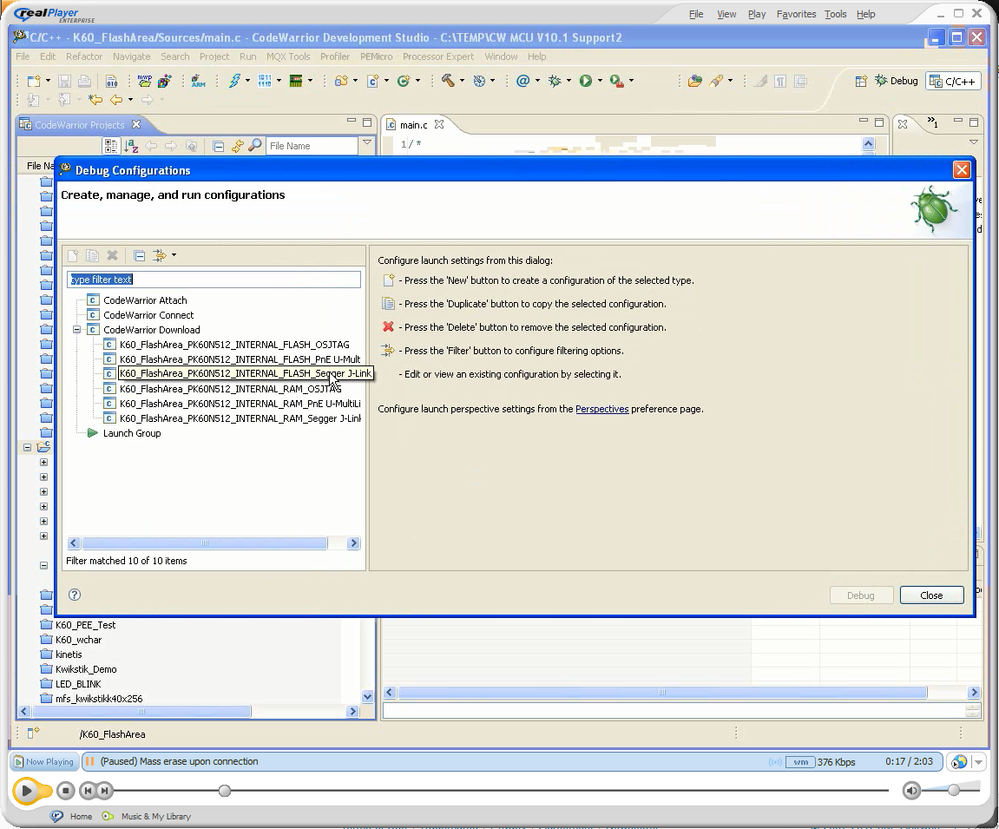Open the File Name view menu dropdown
999x829 pixels.
coord(367,145)
